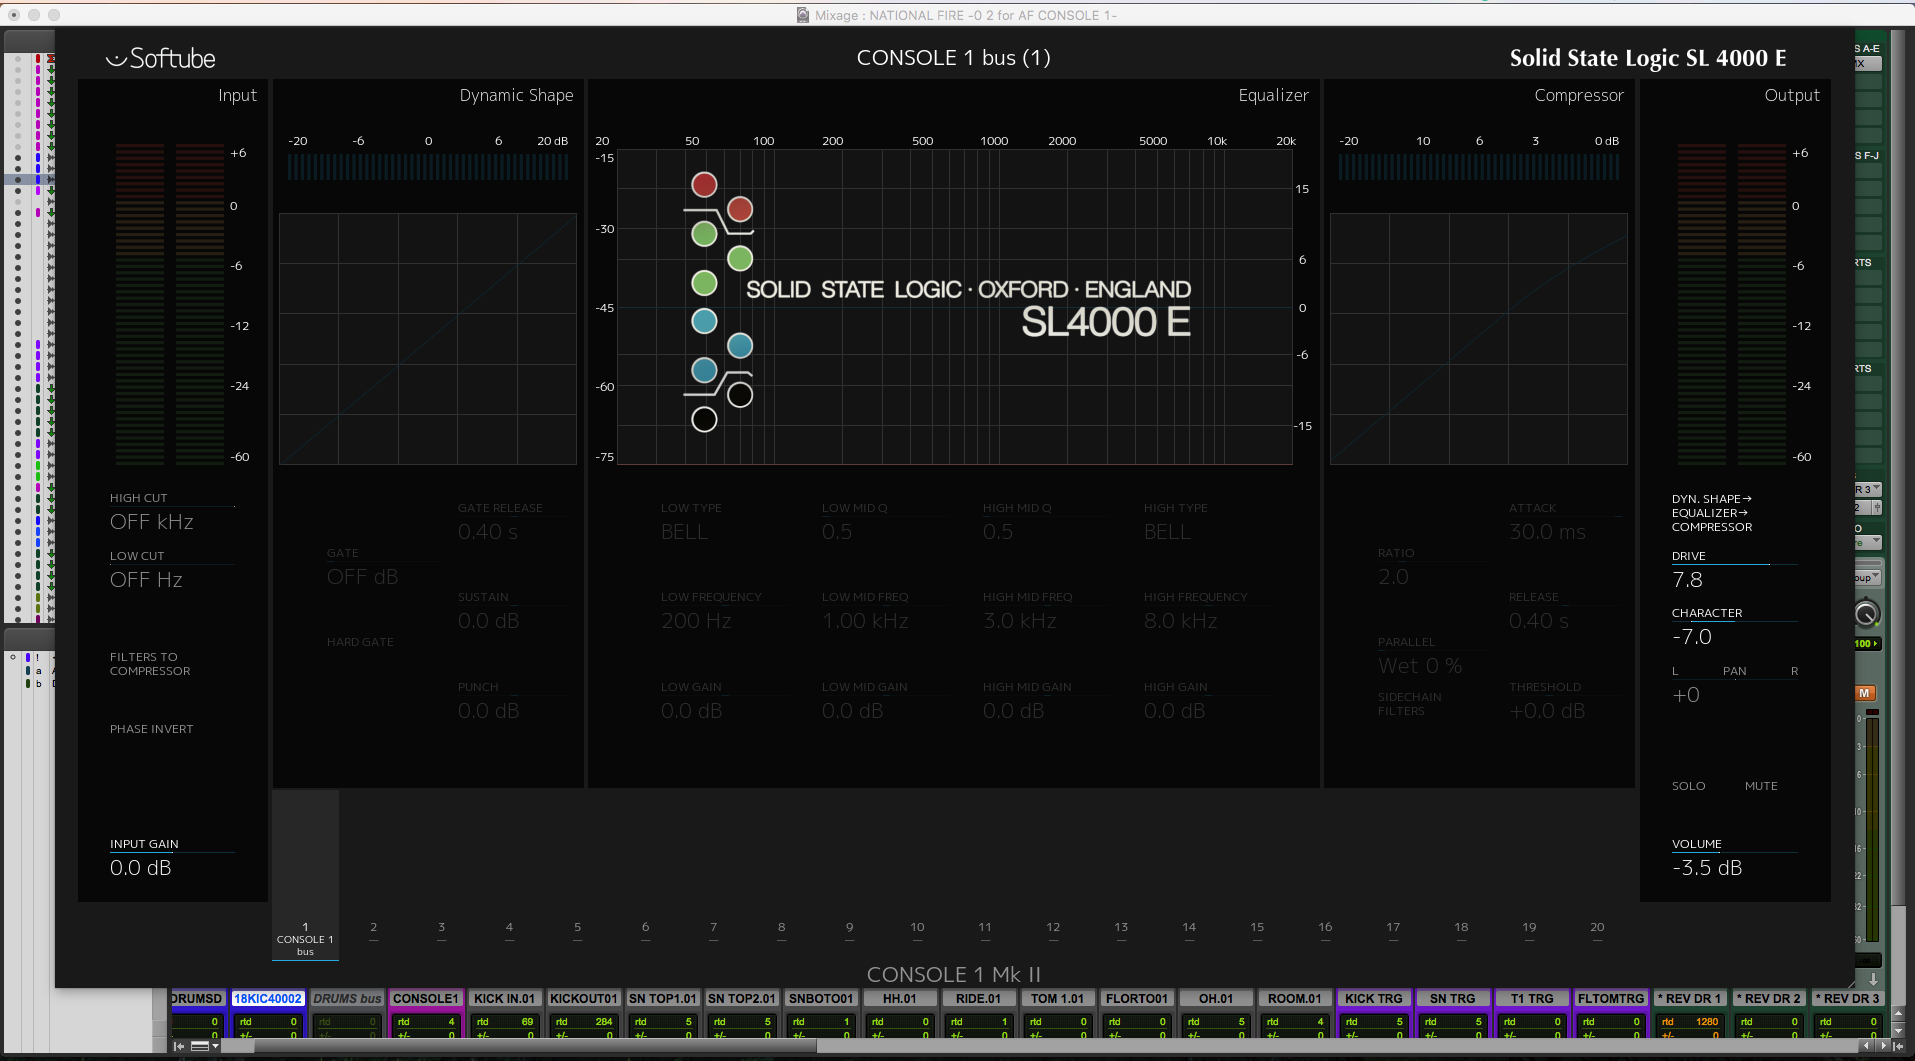Image resolution: width=1915 pixels, height=1061 pixels.
Task: Solo the Console 1 channel
Action: click(1689, 786)
